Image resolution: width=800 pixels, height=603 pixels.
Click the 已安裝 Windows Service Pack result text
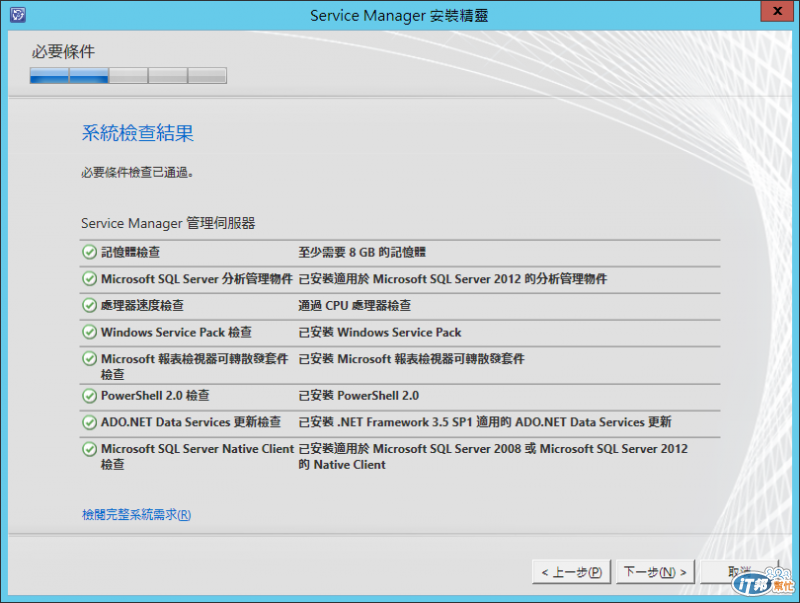[x=380, y=332]
